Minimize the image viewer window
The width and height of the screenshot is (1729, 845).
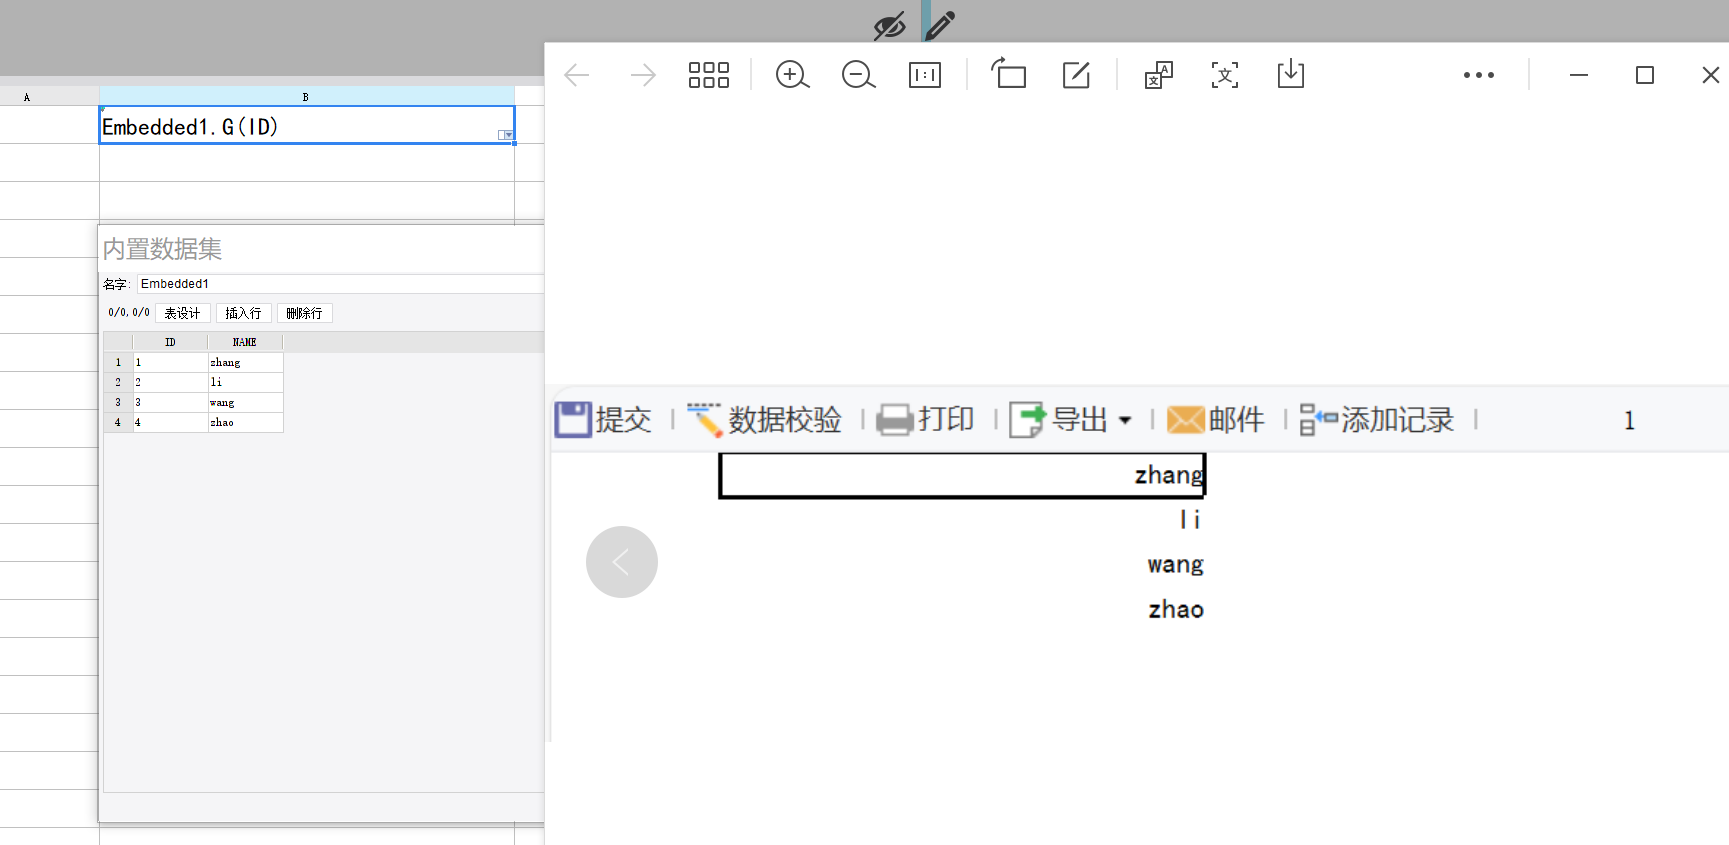pos(1579,75)
